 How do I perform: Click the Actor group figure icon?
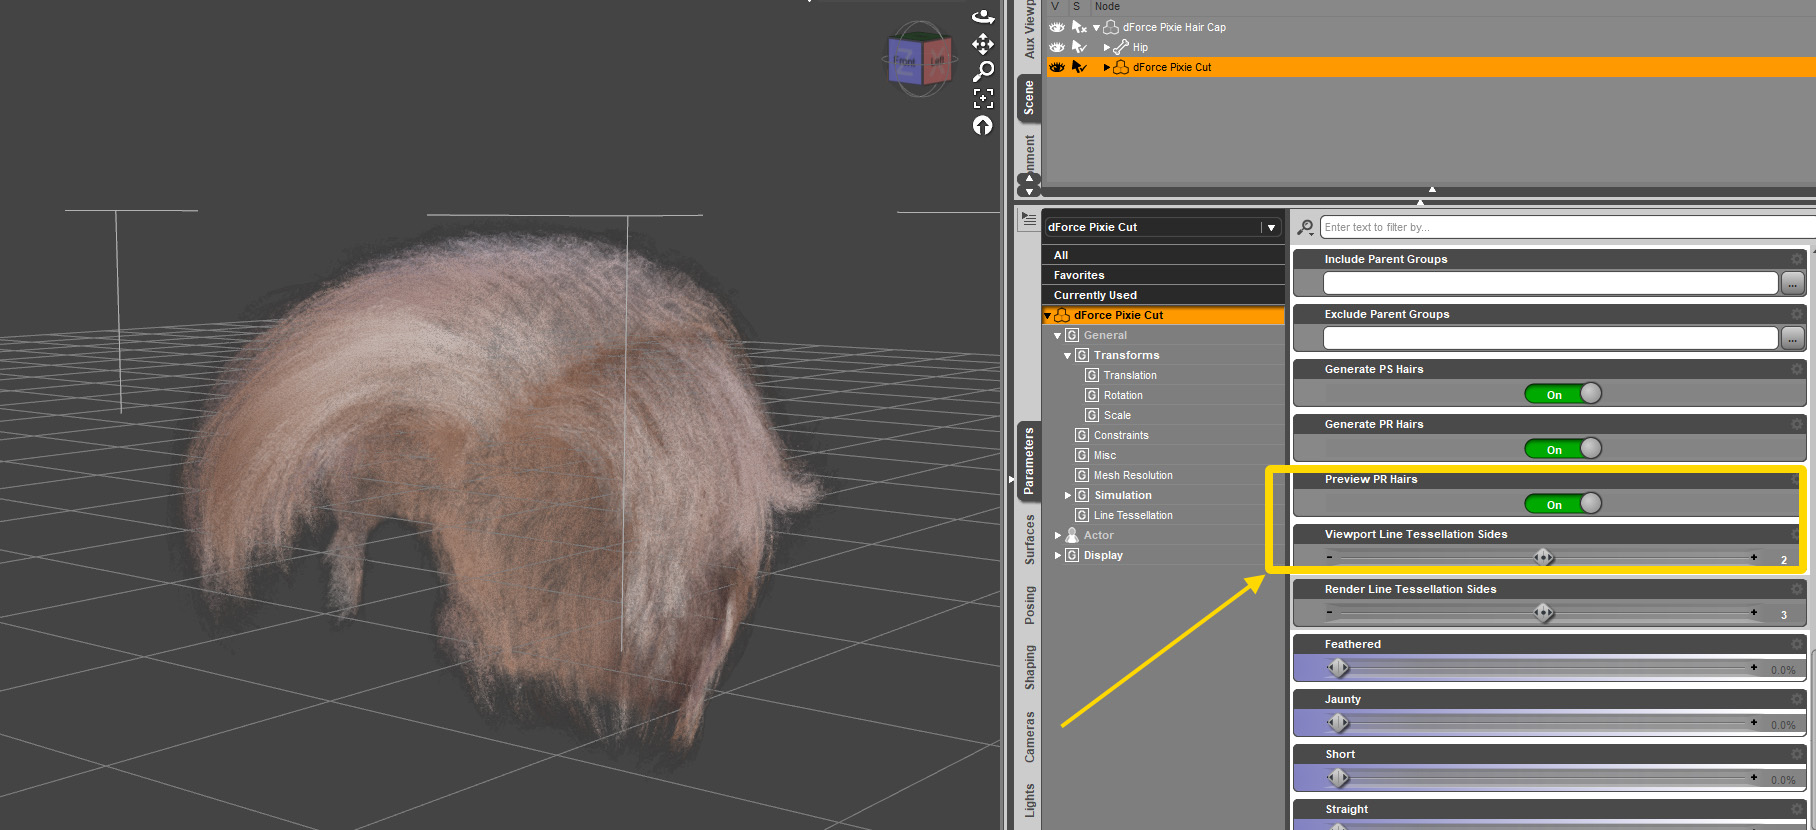(x=1072, y=535)
